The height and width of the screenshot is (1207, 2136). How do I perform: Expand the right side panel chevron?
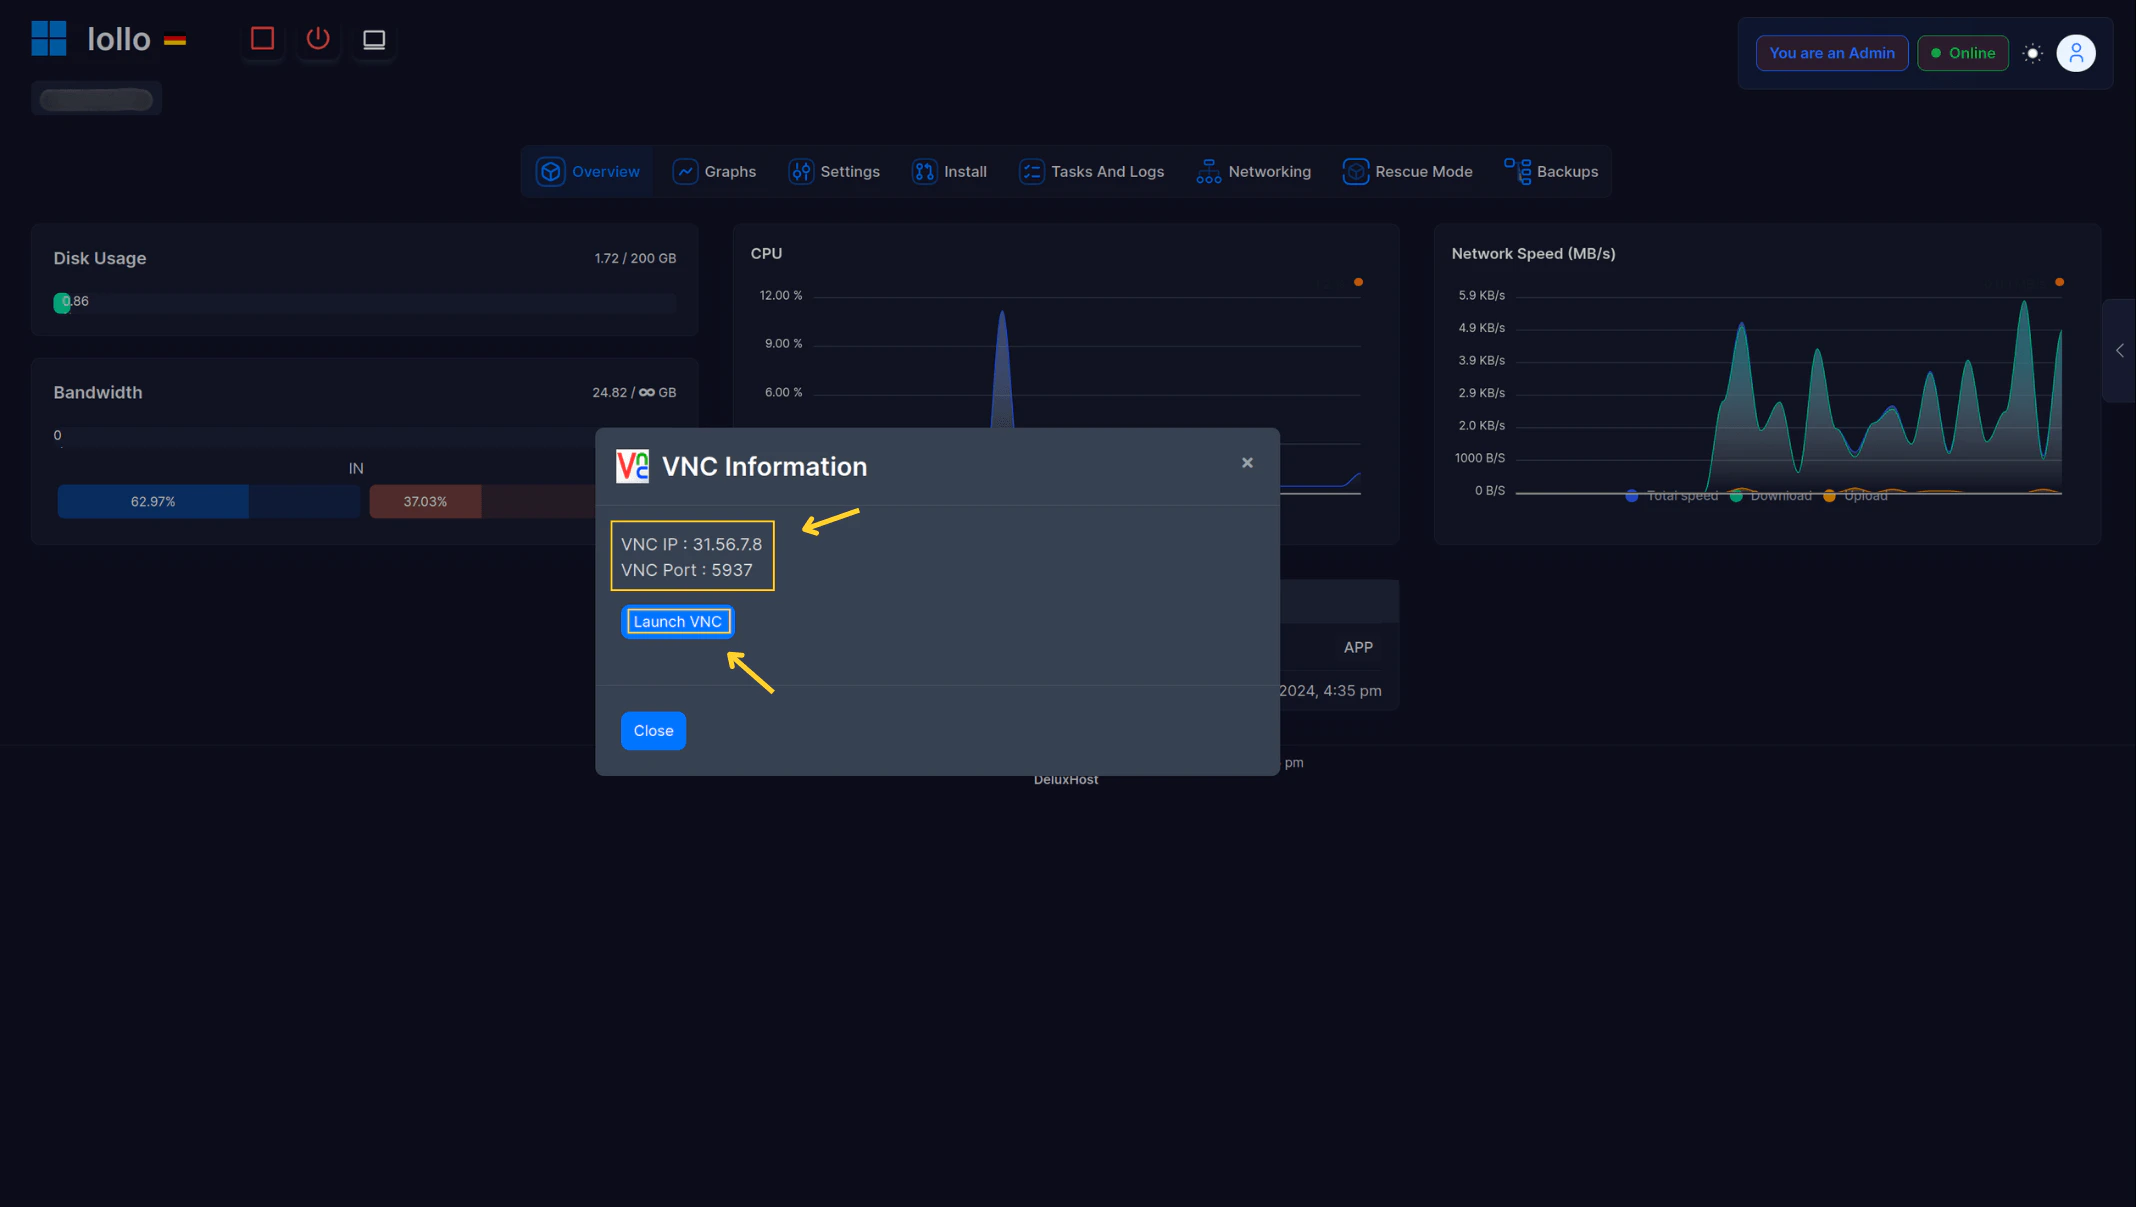[2119, 351]
